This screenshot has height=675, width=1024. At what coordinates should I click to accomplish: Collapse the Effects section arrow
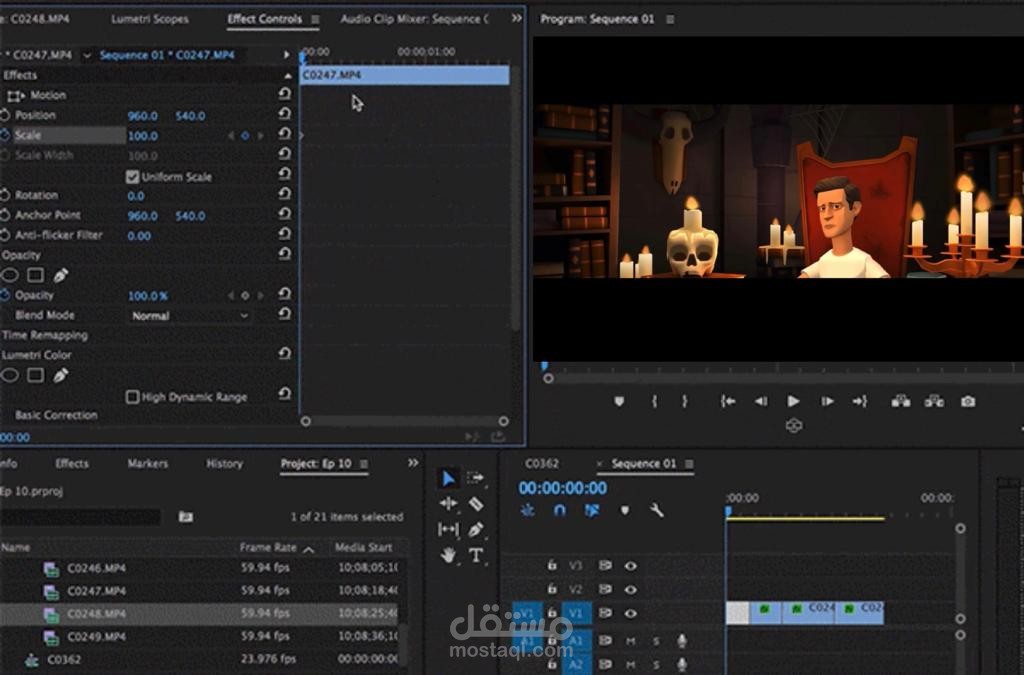pos(287,76)
